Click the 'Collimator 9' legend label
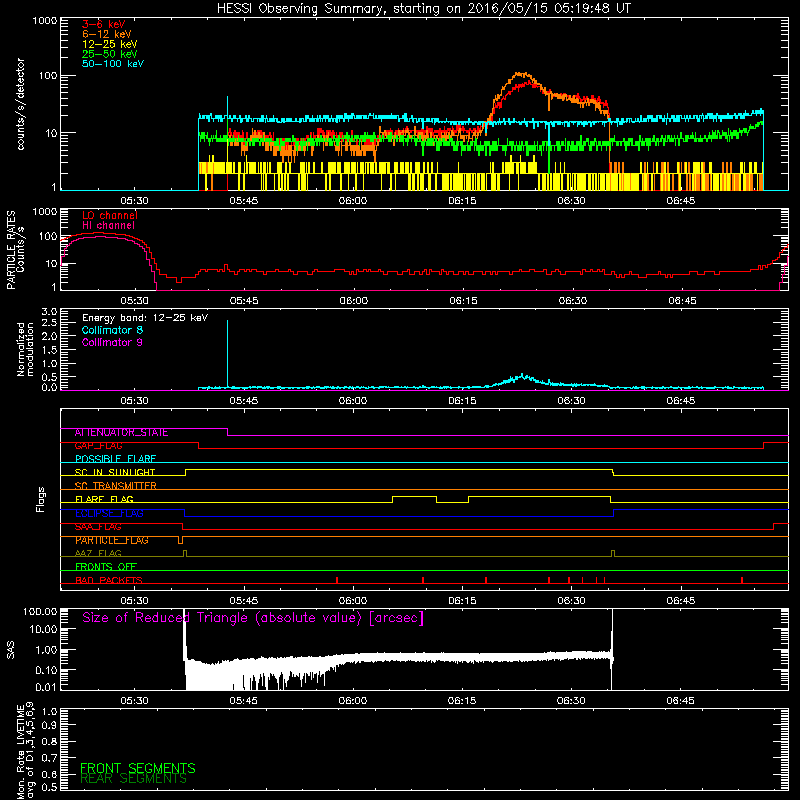 coord(112,342)
